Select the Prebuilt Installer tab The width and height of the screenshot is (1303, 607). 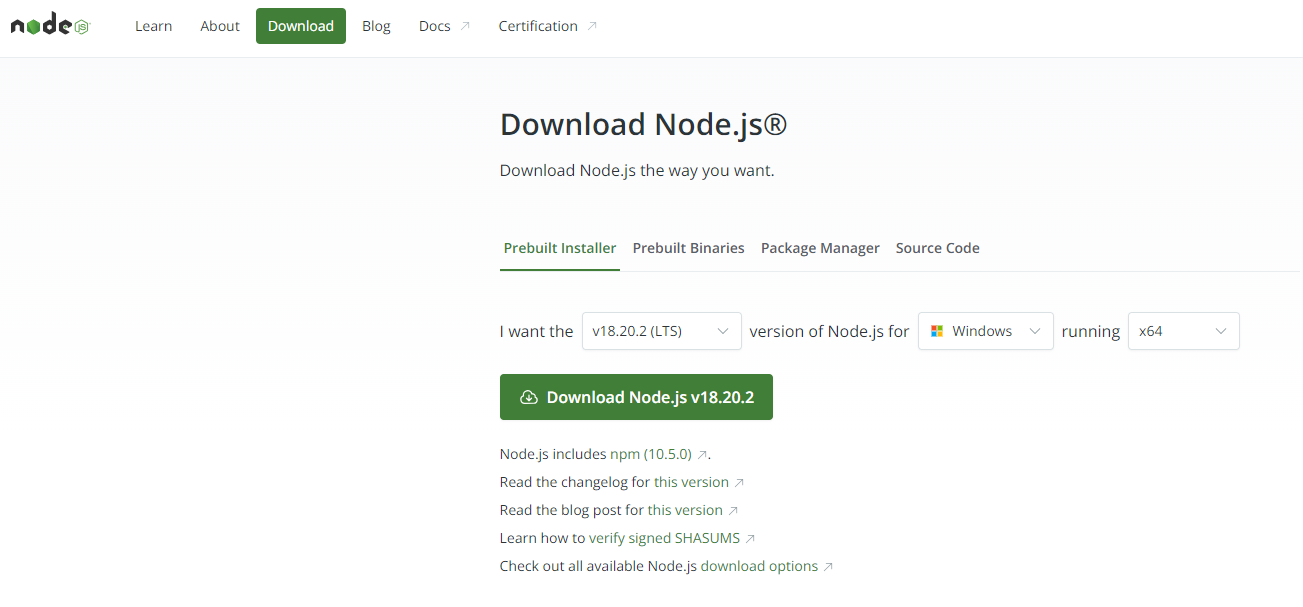tap(560, 248)
